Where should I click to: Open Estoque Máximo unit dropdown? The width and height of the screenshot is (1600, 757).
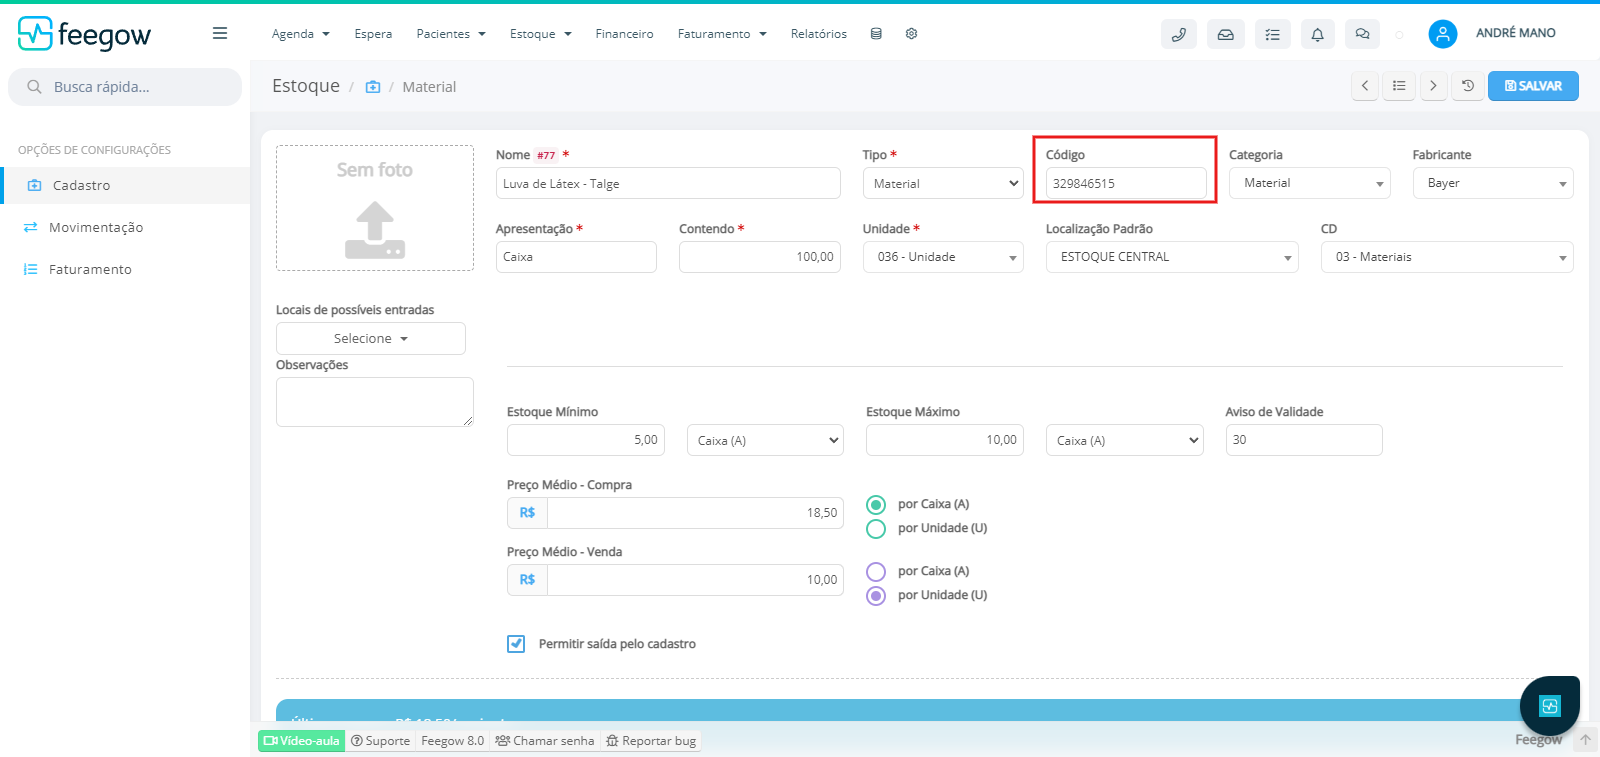[x=1125, y=440]
